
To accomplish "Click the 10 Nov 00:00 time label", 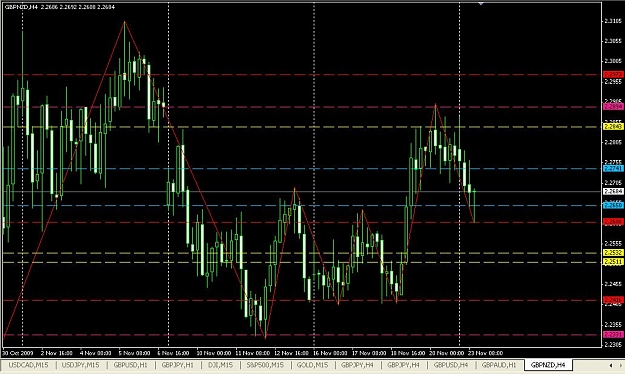I will tap(214, 353).
